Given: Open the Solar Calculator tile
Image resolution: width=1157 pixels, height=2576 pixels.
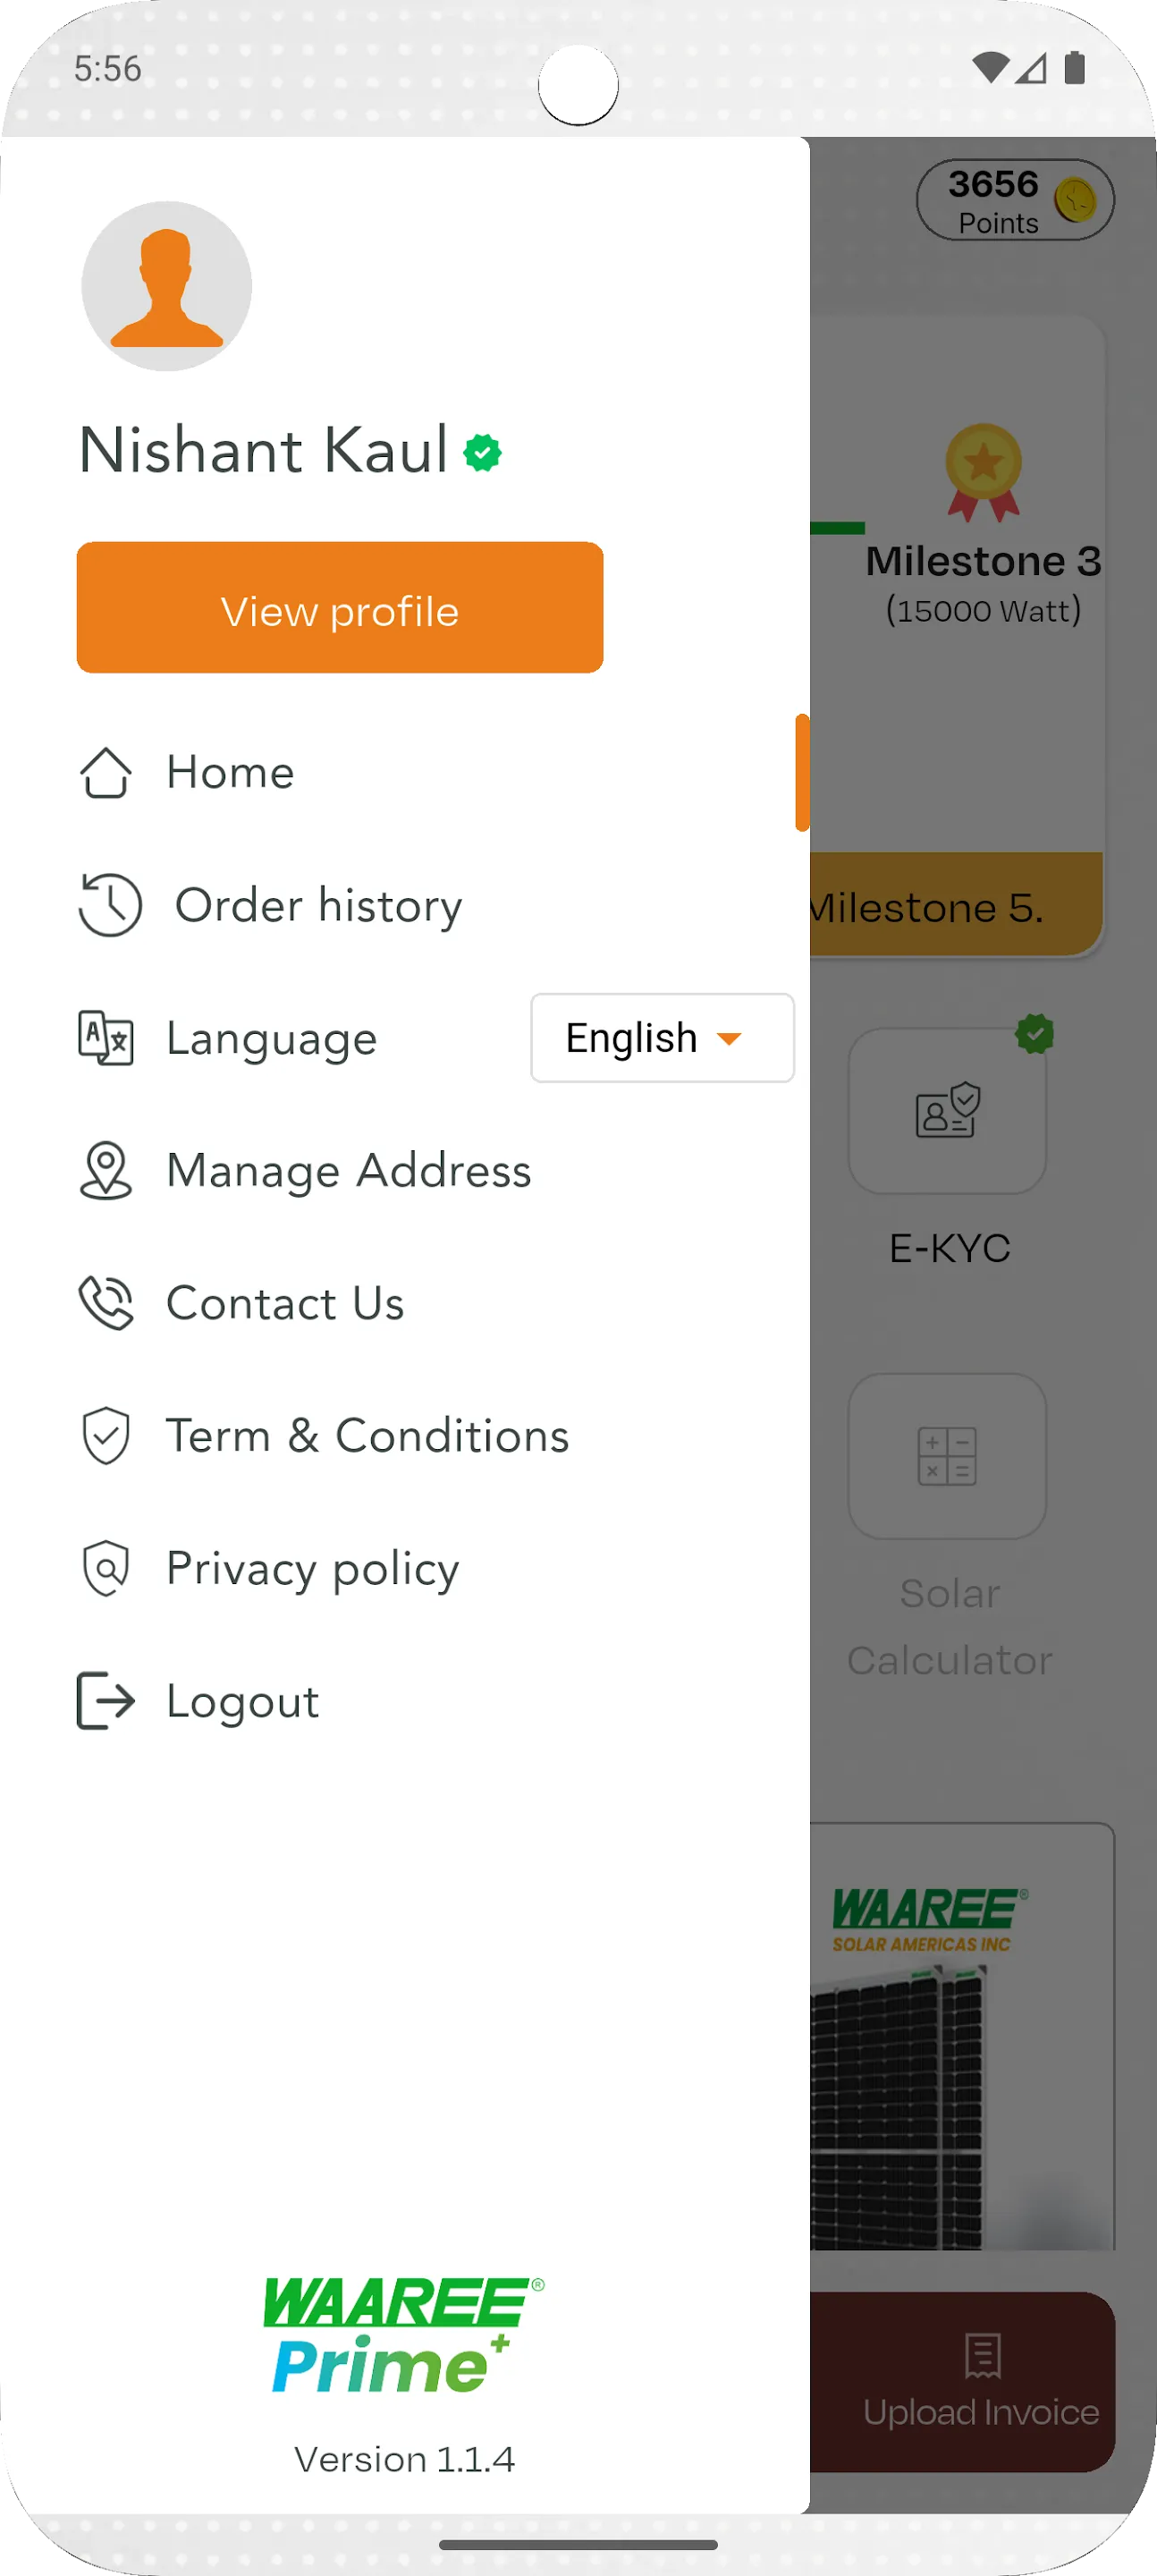Looking at the screenshot, I should point(947,1457).
